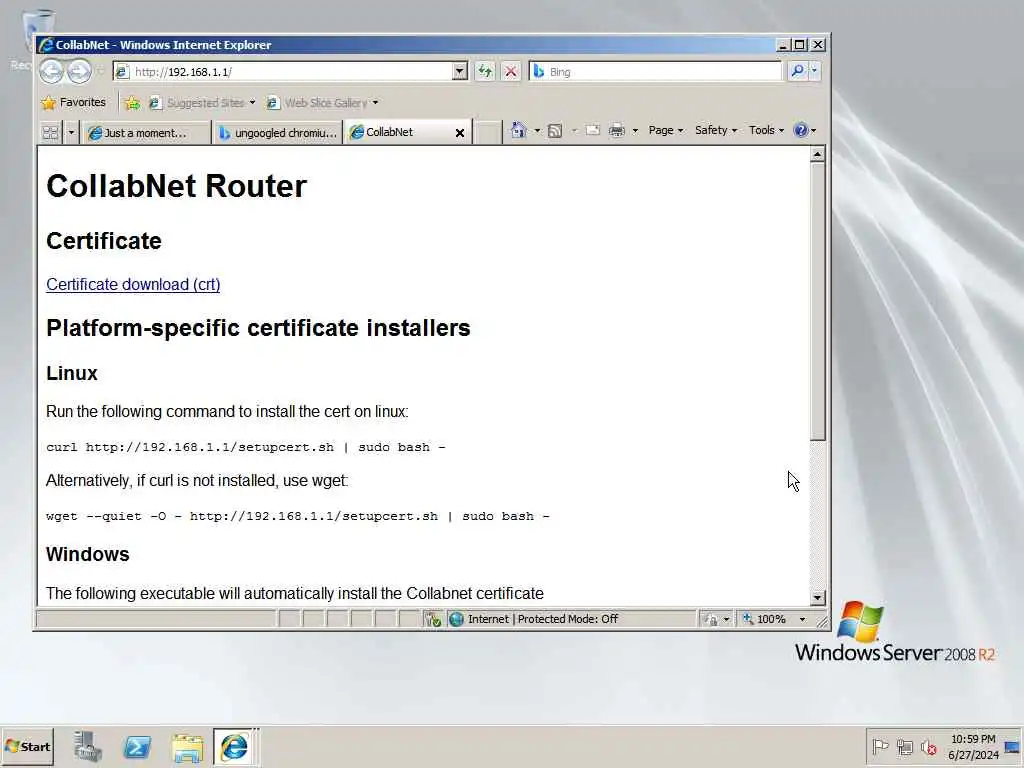
Task: Open the Page menu
Action: 665,130
